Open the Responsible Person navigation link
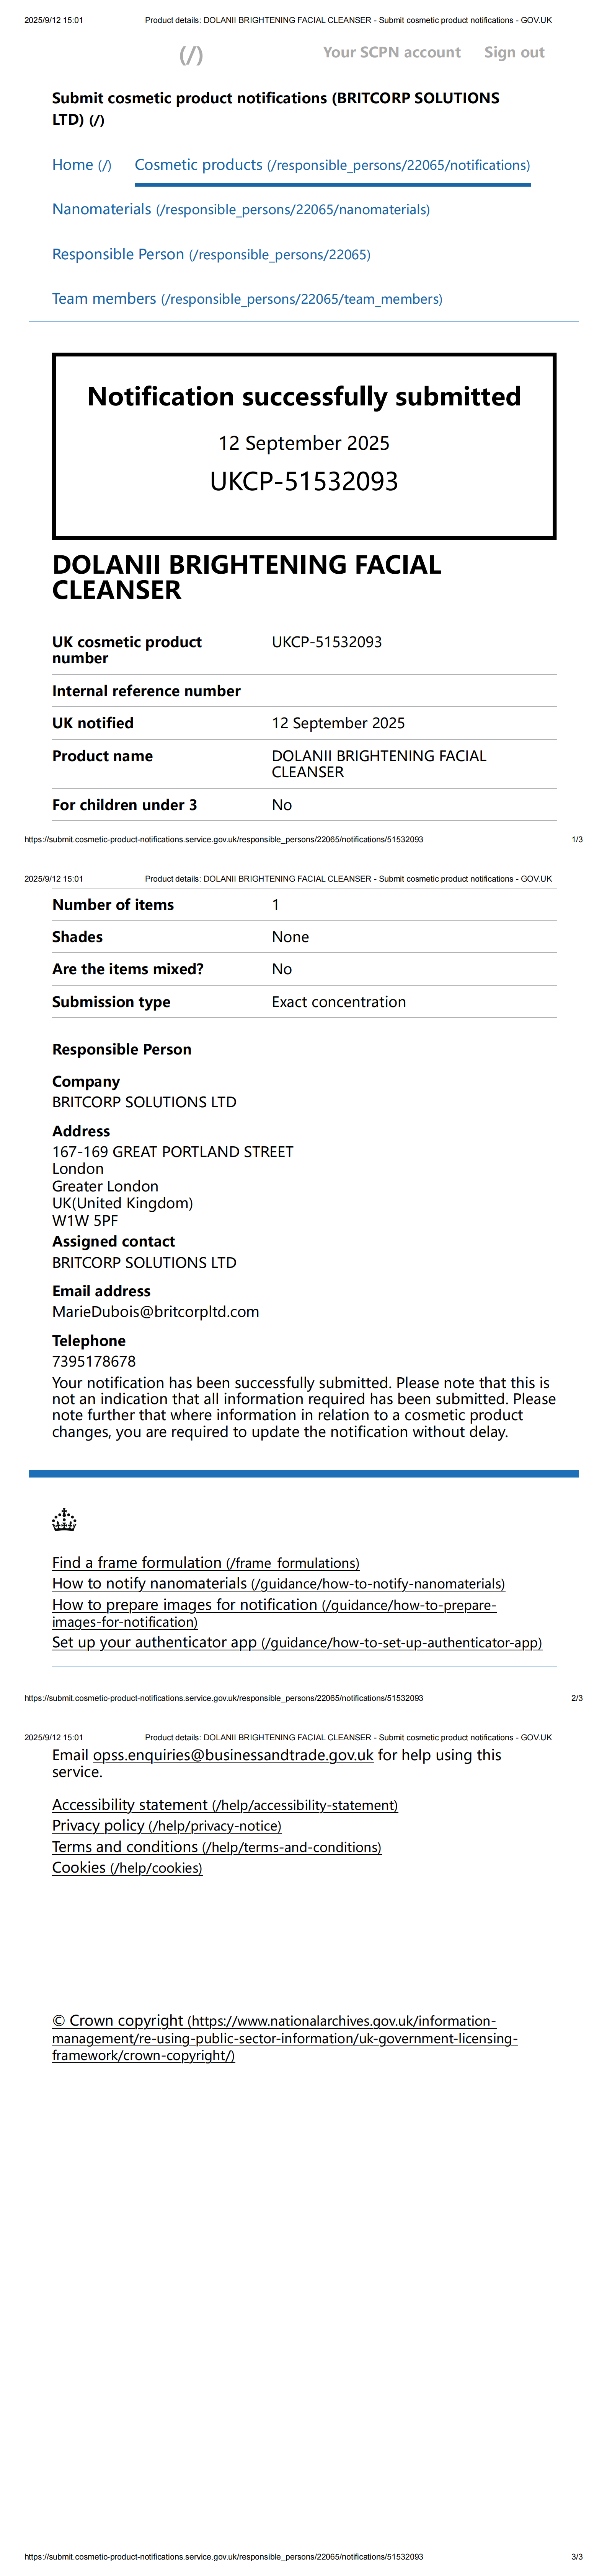The width and height of the screenshot is (607, 2576). [211, 254]
